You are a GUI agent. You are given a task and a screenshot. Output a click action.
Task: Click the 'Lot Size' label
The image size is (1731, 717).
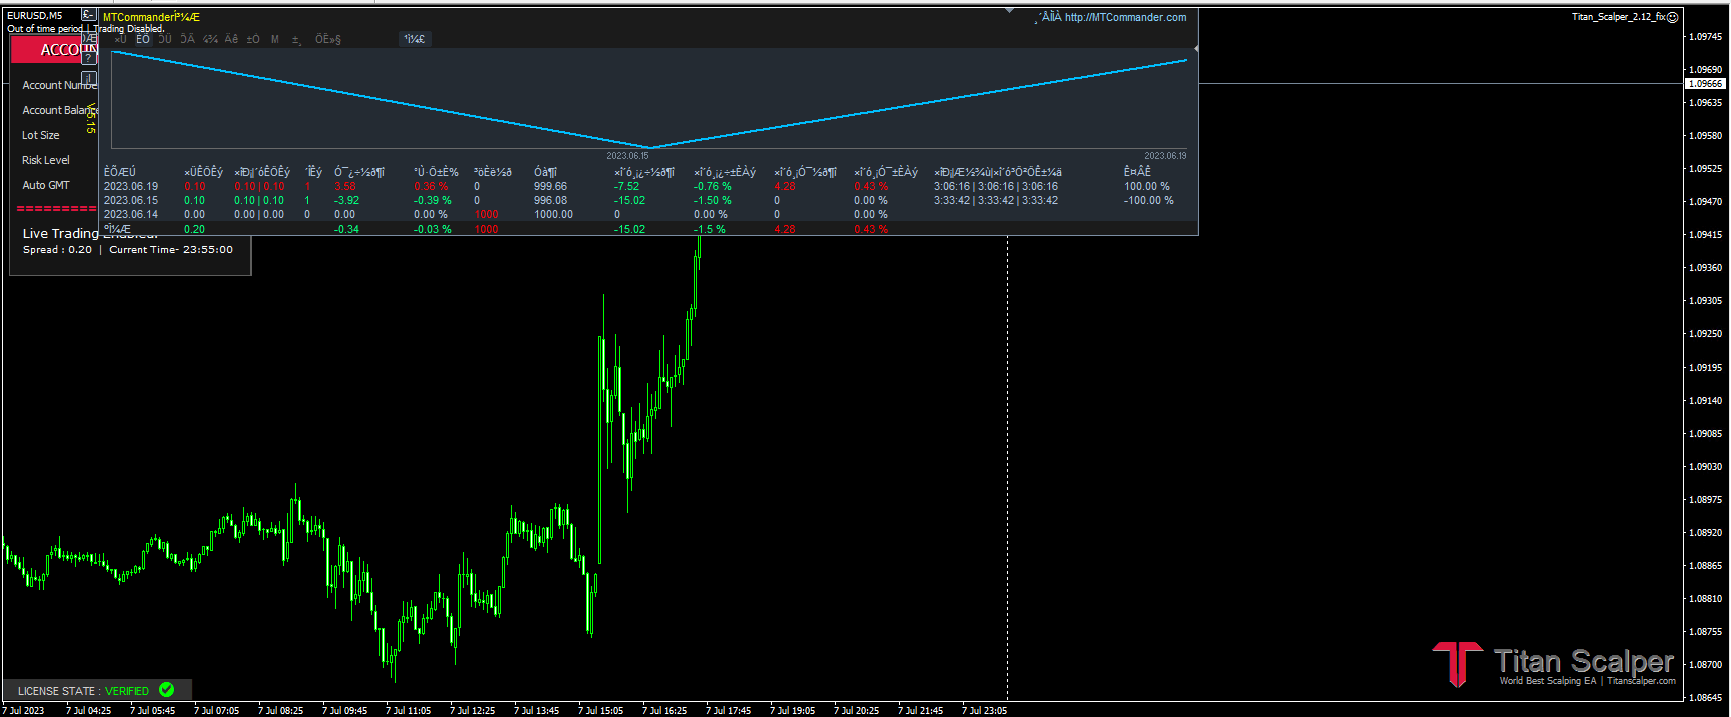[41, 135]
